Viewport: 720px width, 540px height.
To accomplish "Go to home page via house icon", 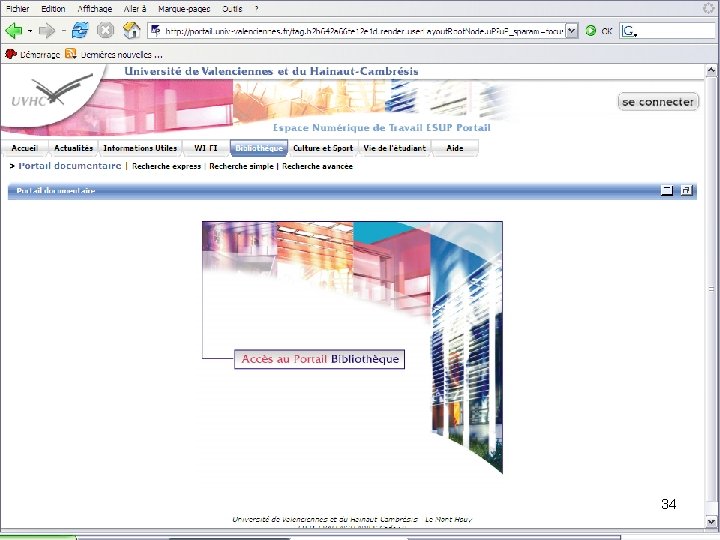I will tap(132, 30).
